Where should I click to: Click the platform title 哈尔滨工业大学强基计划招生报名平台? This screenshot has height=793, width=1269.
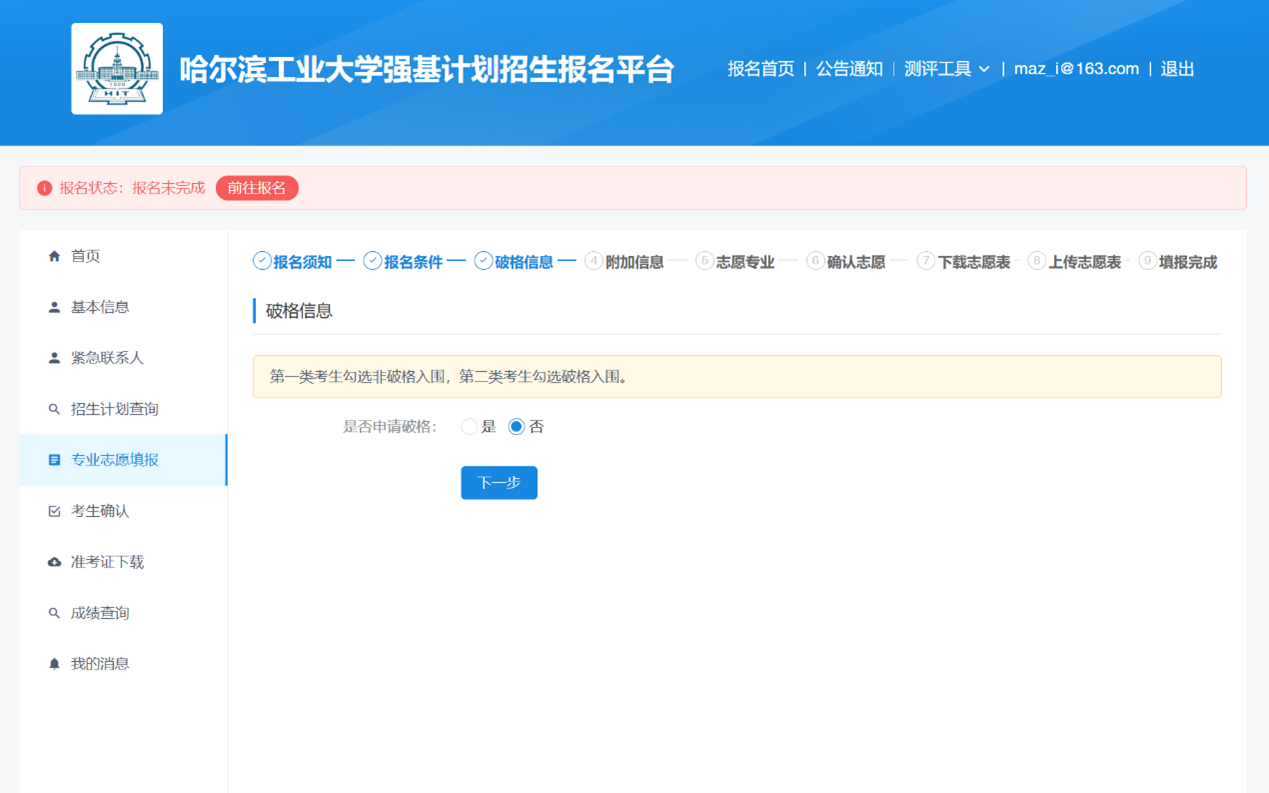(x=427, y=70)
